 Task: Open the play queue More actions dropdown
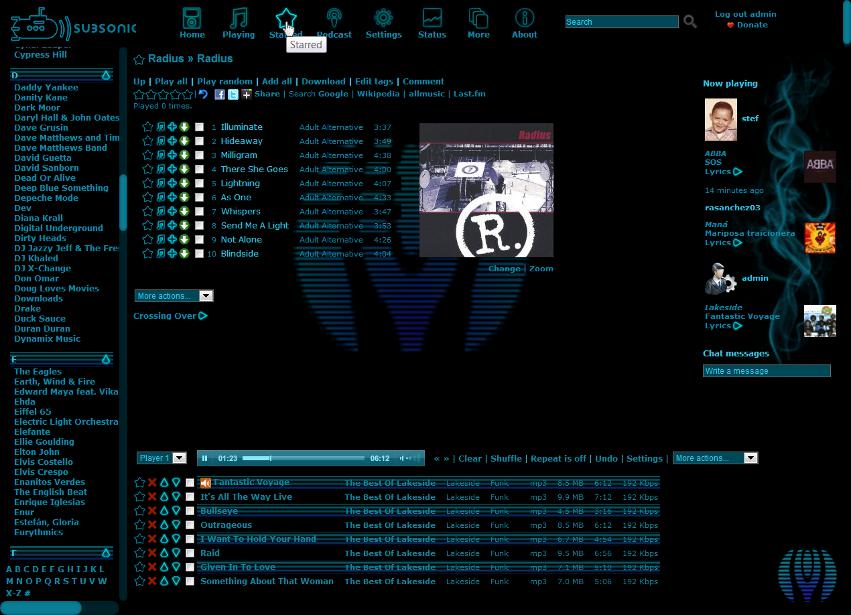point(715,458)
